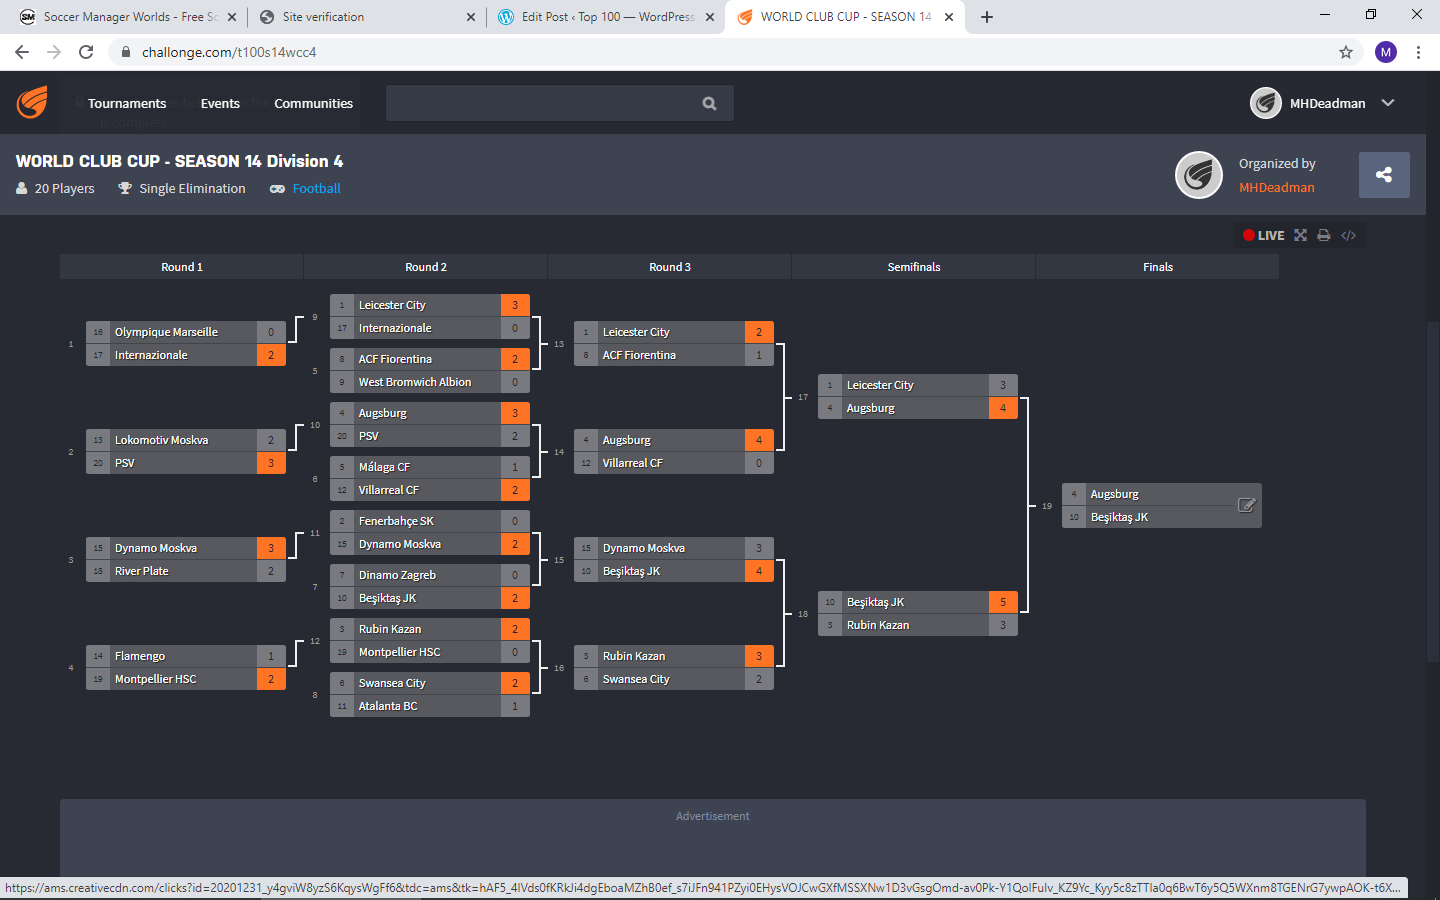Bookmark this page with star icon
This screenshot has width=1440, height=900.
coord(1346,52)
